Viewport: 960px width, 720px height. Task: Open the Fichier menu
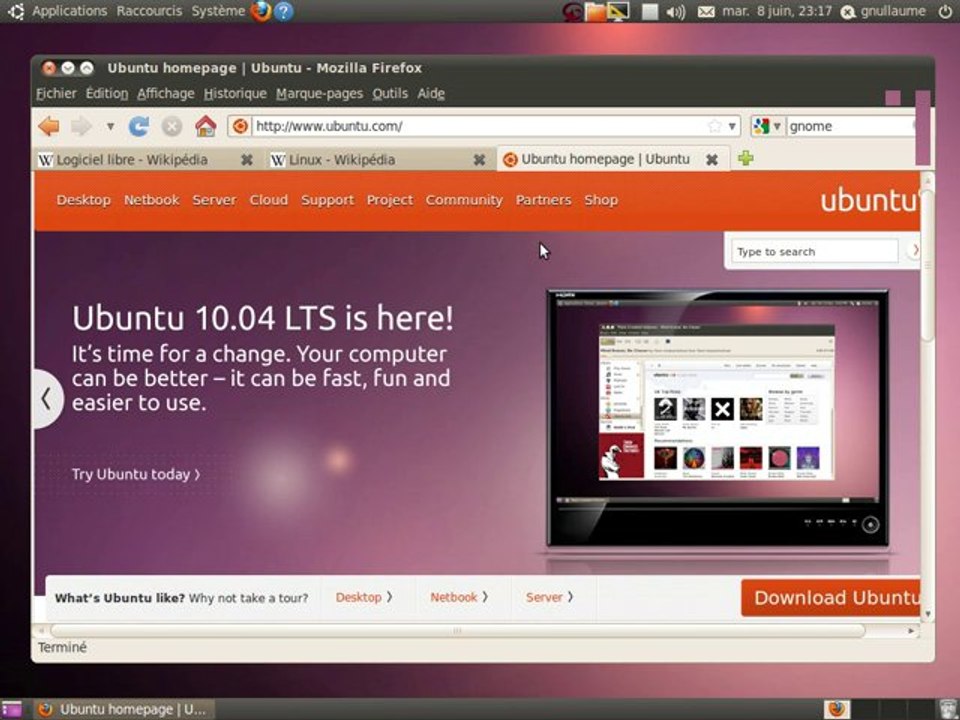click(x=56, y=94)
